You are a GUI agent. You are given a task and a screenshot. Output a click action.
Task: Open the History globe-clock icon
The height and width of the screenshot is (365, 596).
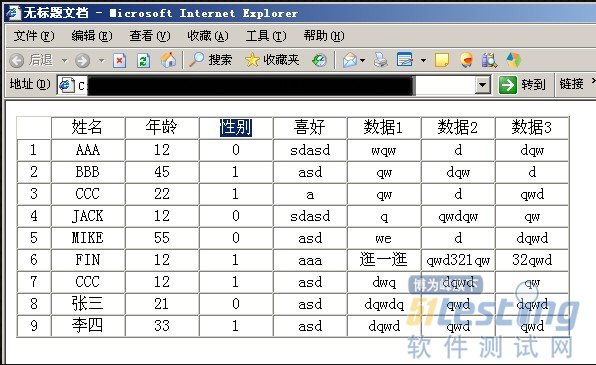click(319, 60)
